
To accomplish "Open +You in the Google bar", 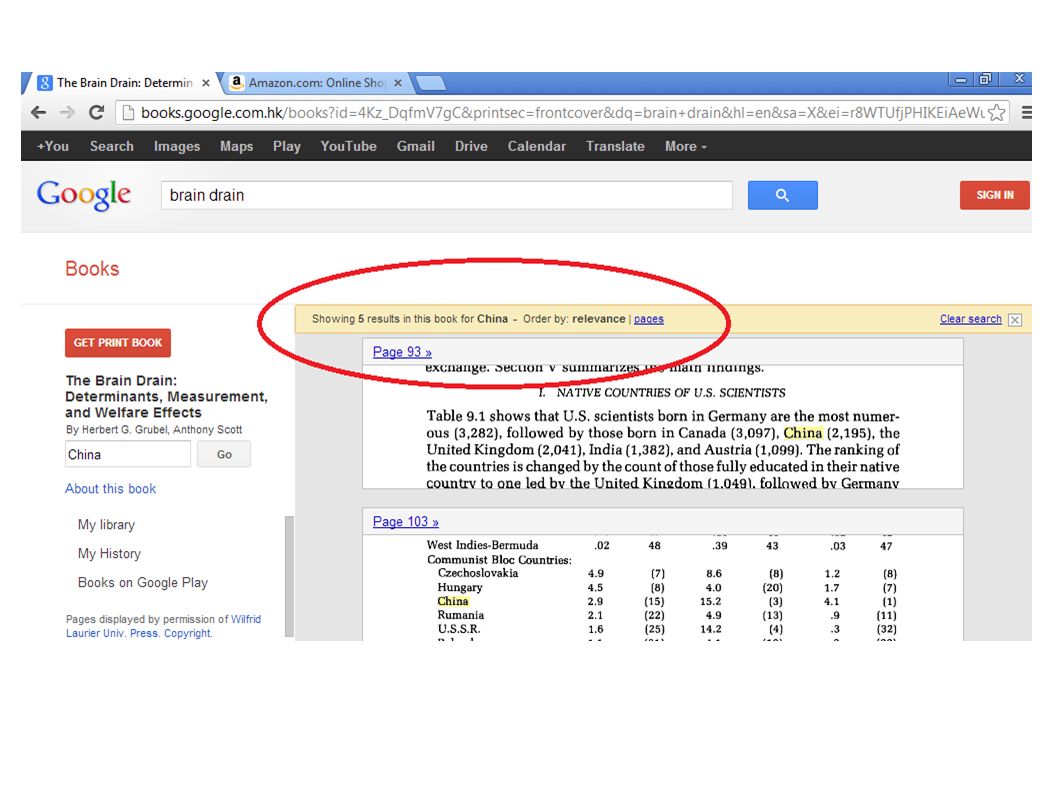I will point(53,146).
